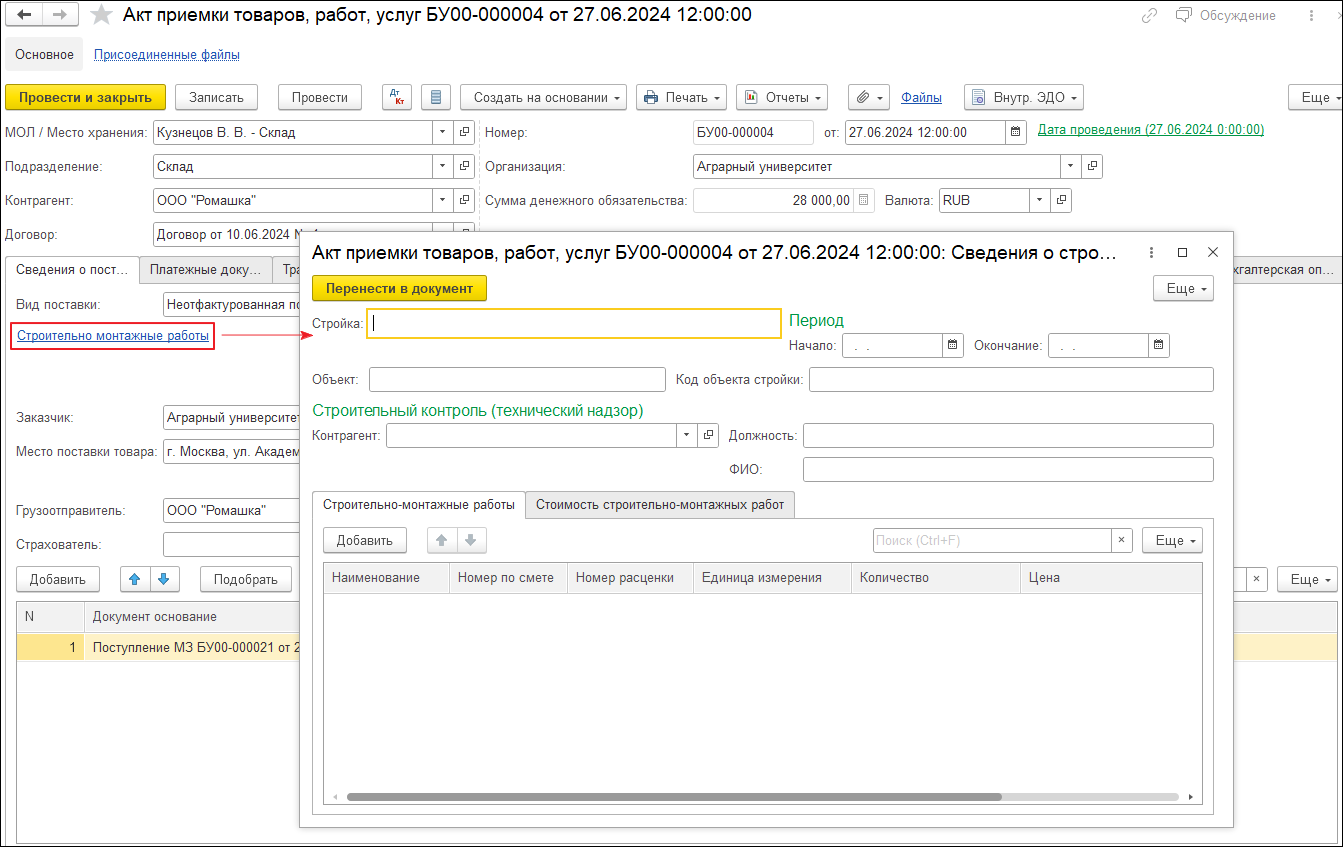Expand the Создать на основании menu
The width and height of the screenshot is (1343, 847).
tap(544, 97)
